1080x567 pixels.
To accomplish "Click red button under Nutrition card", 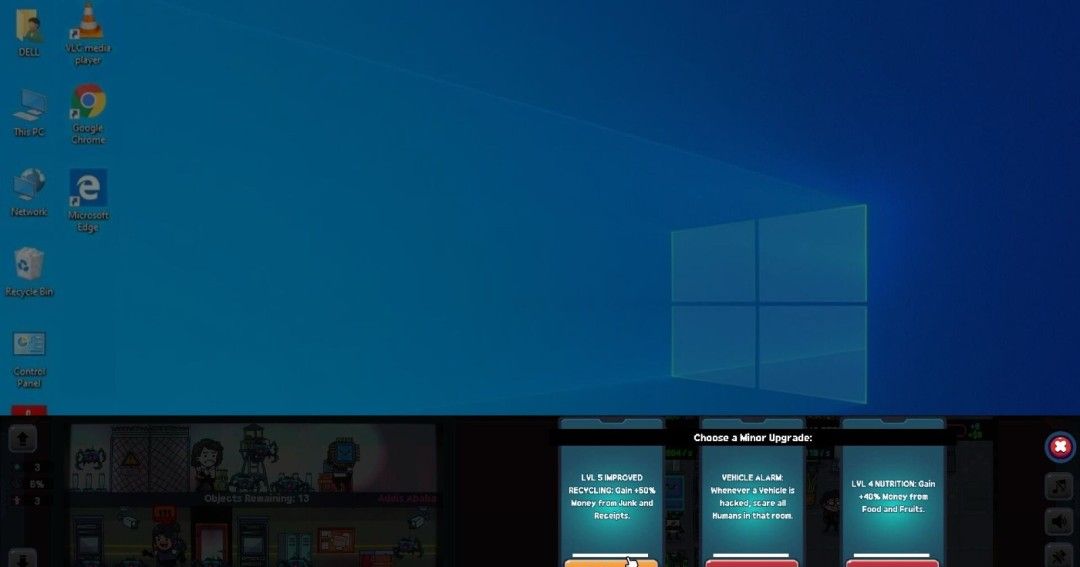I will pos(892,562).
